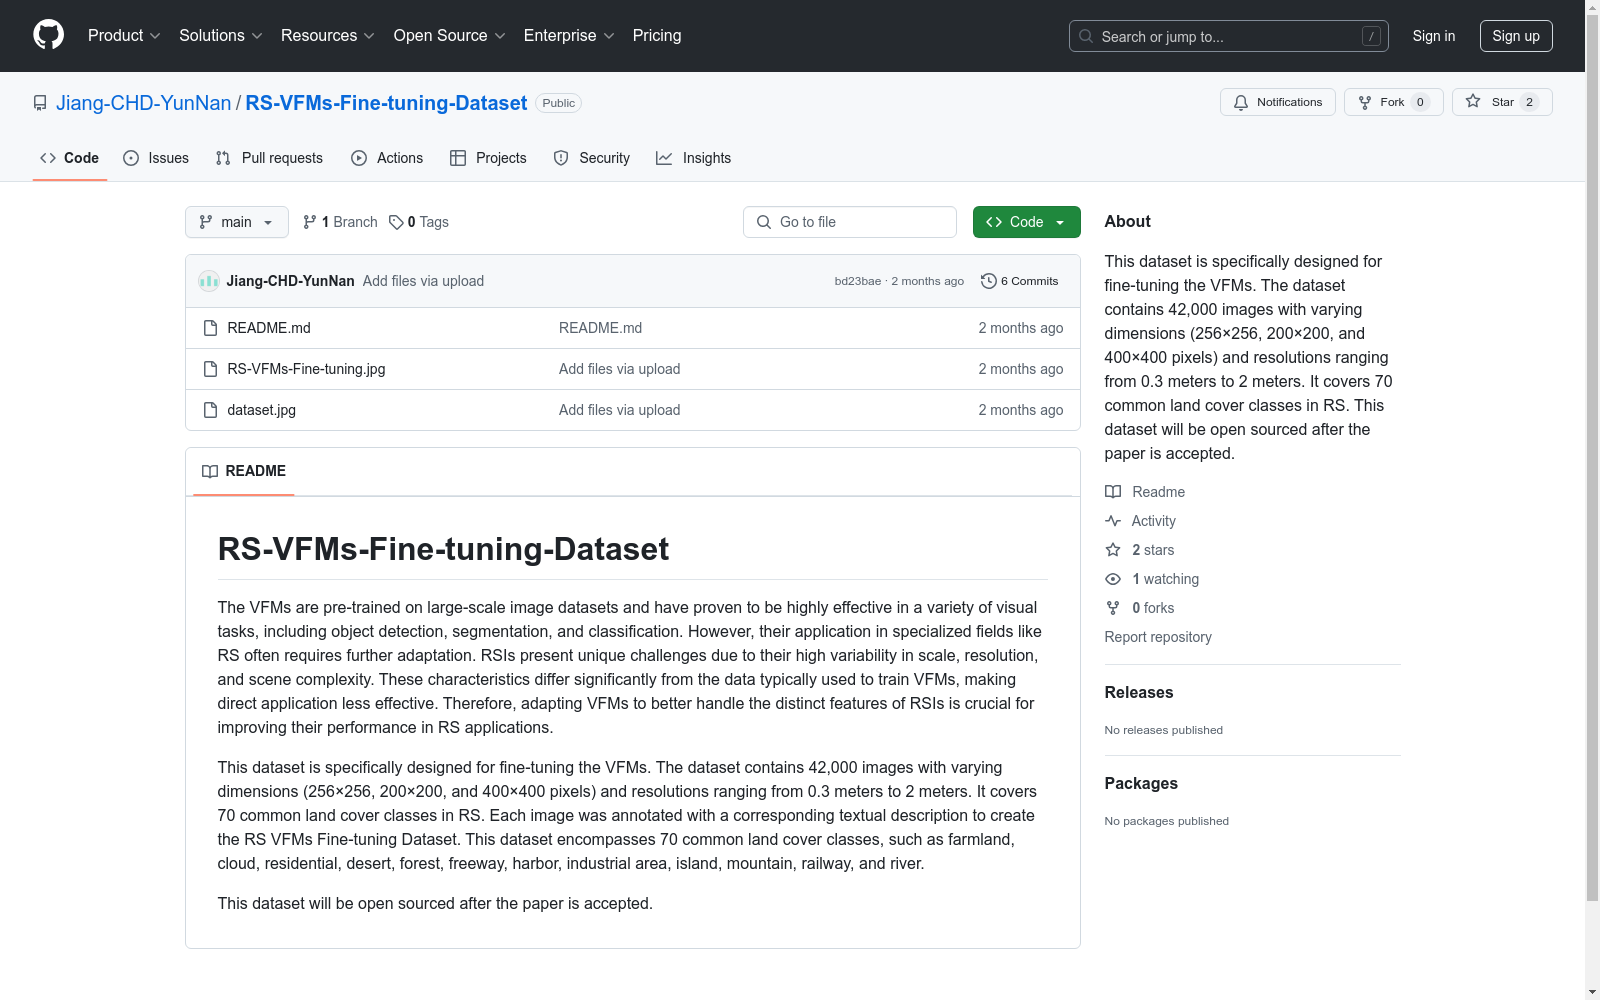Open the Insights tab
The image size is (1600, 1000).
pos(693,158)
